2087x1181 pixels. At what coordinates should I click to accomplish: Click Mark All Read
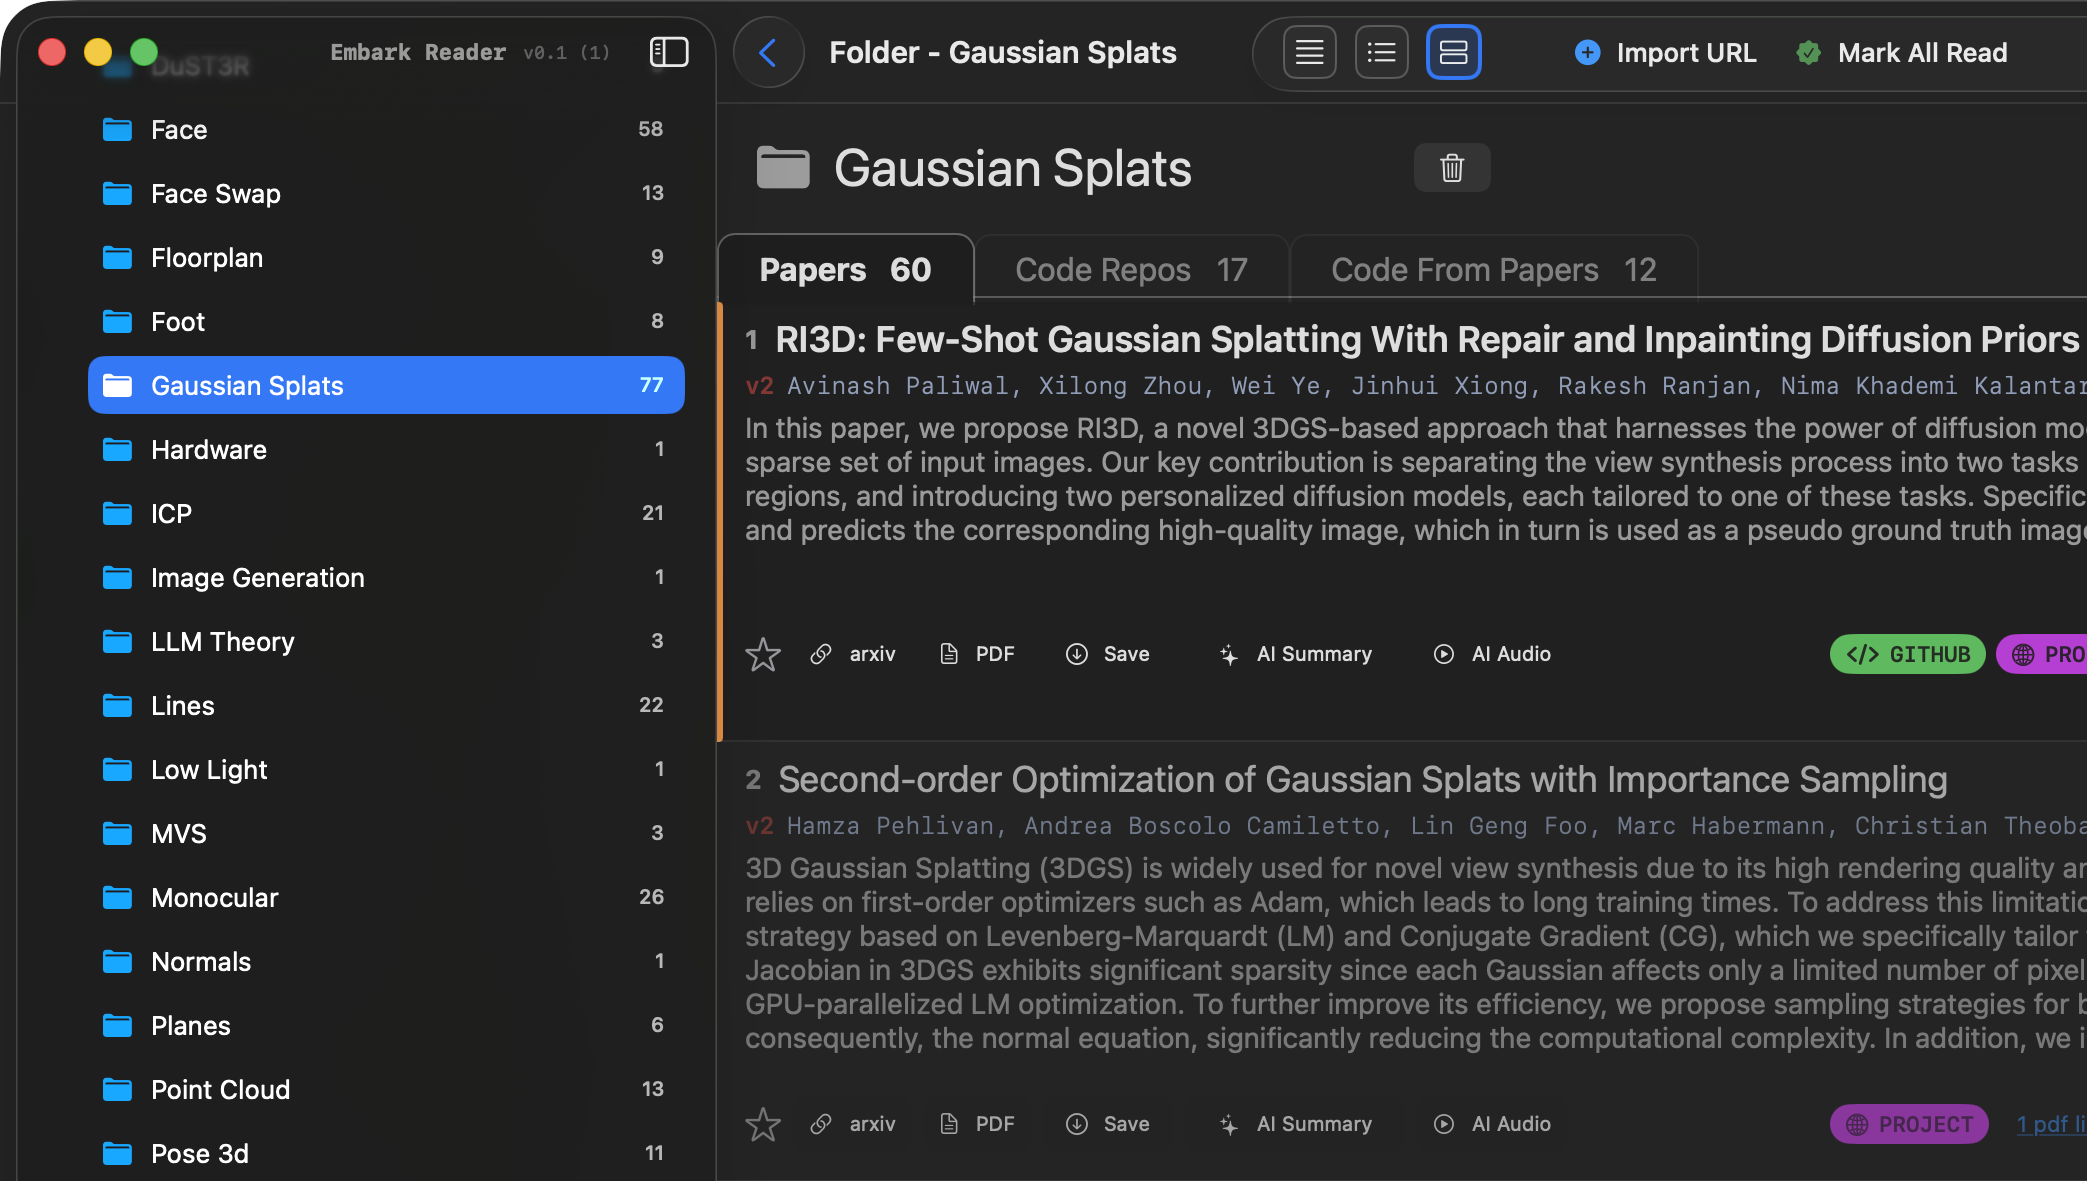1901,53
